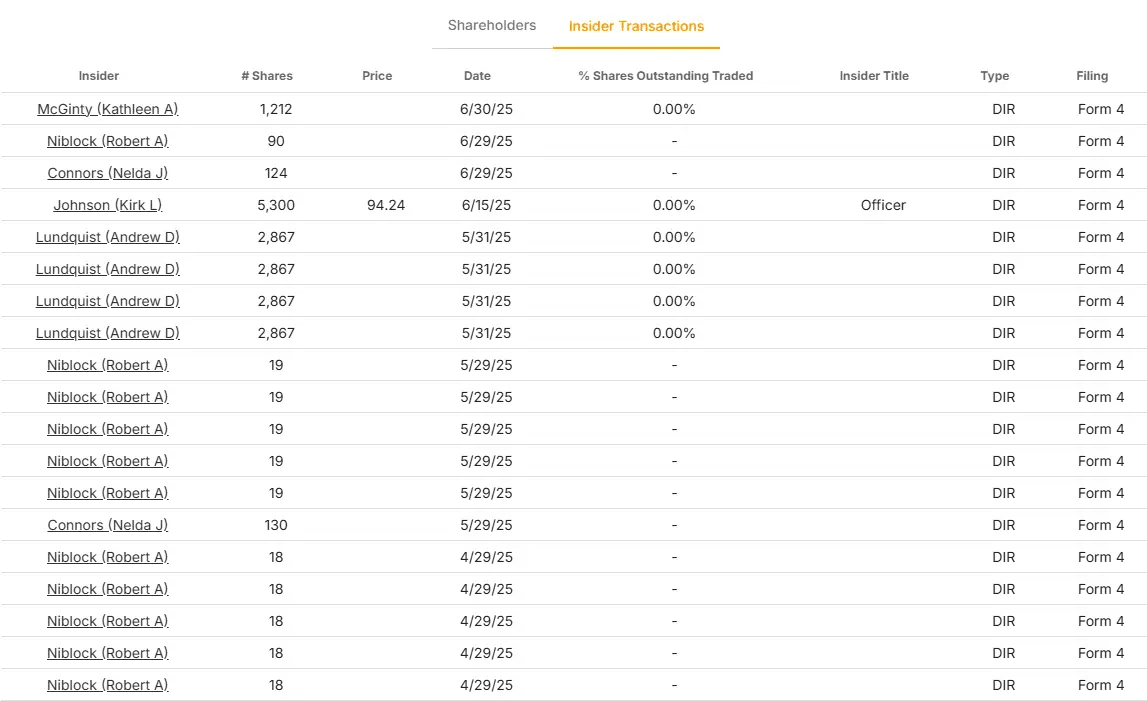
Task: Open Connors (Nelda J) link with 124 shares
Action: coord(108,173)
